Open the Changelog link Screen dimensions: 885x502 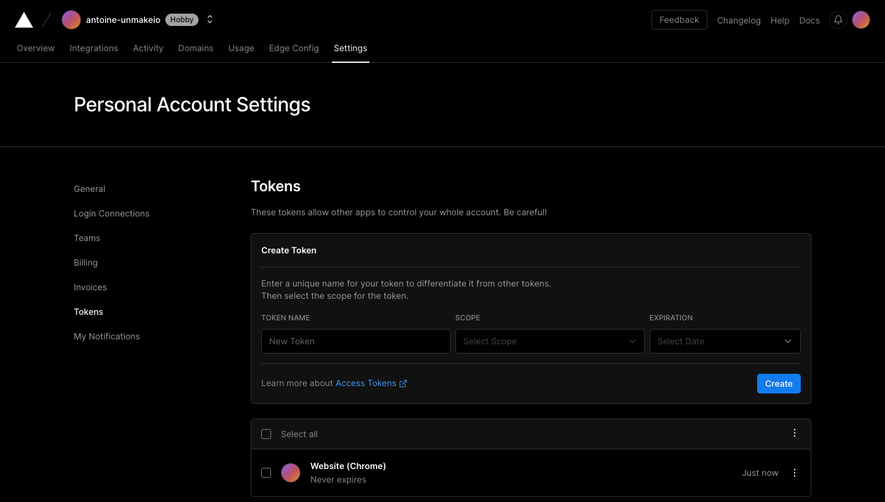(x=738, y=20)
